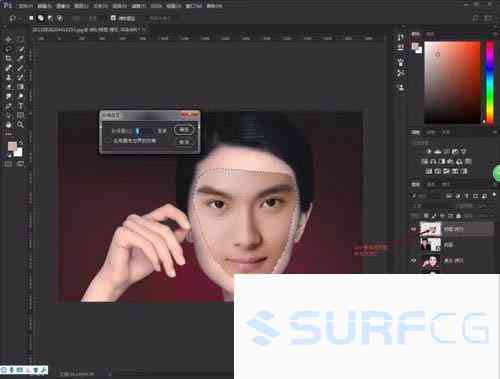Open the File menu

26,6
